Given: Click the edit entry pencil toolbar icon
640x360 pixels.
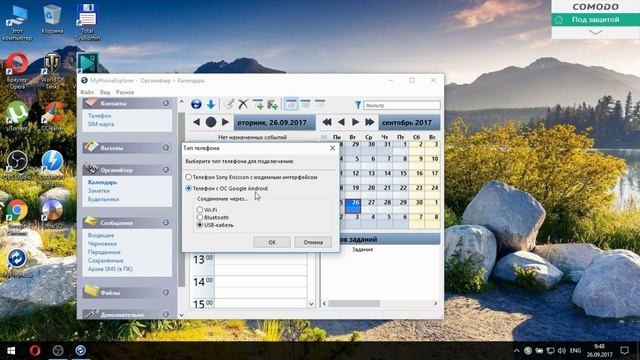Looking at the screenshot, I should 229,104.
